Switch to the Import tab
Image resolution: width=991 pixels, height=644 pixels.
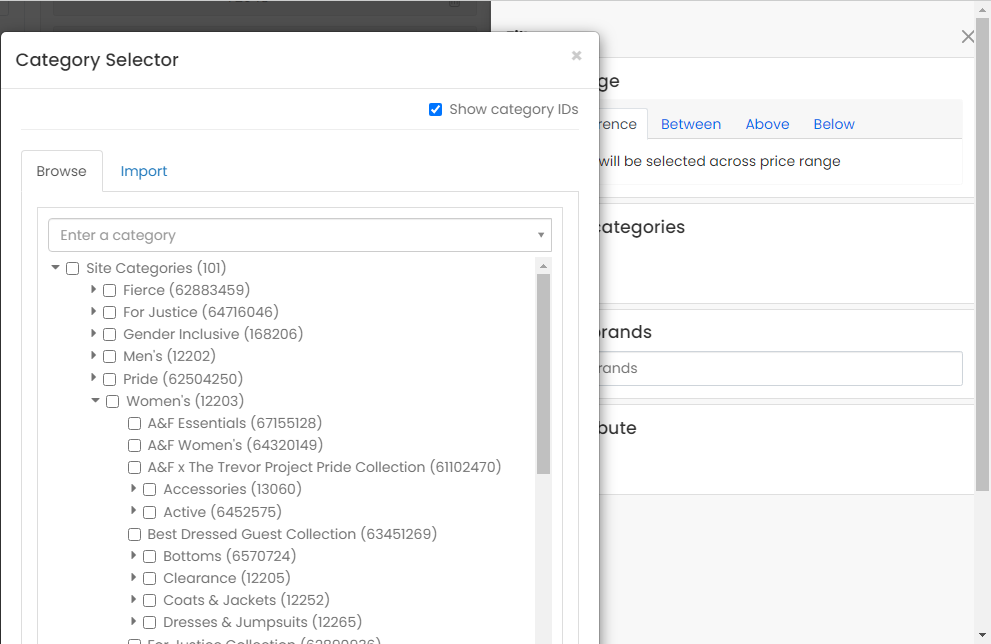coord(144,171)
